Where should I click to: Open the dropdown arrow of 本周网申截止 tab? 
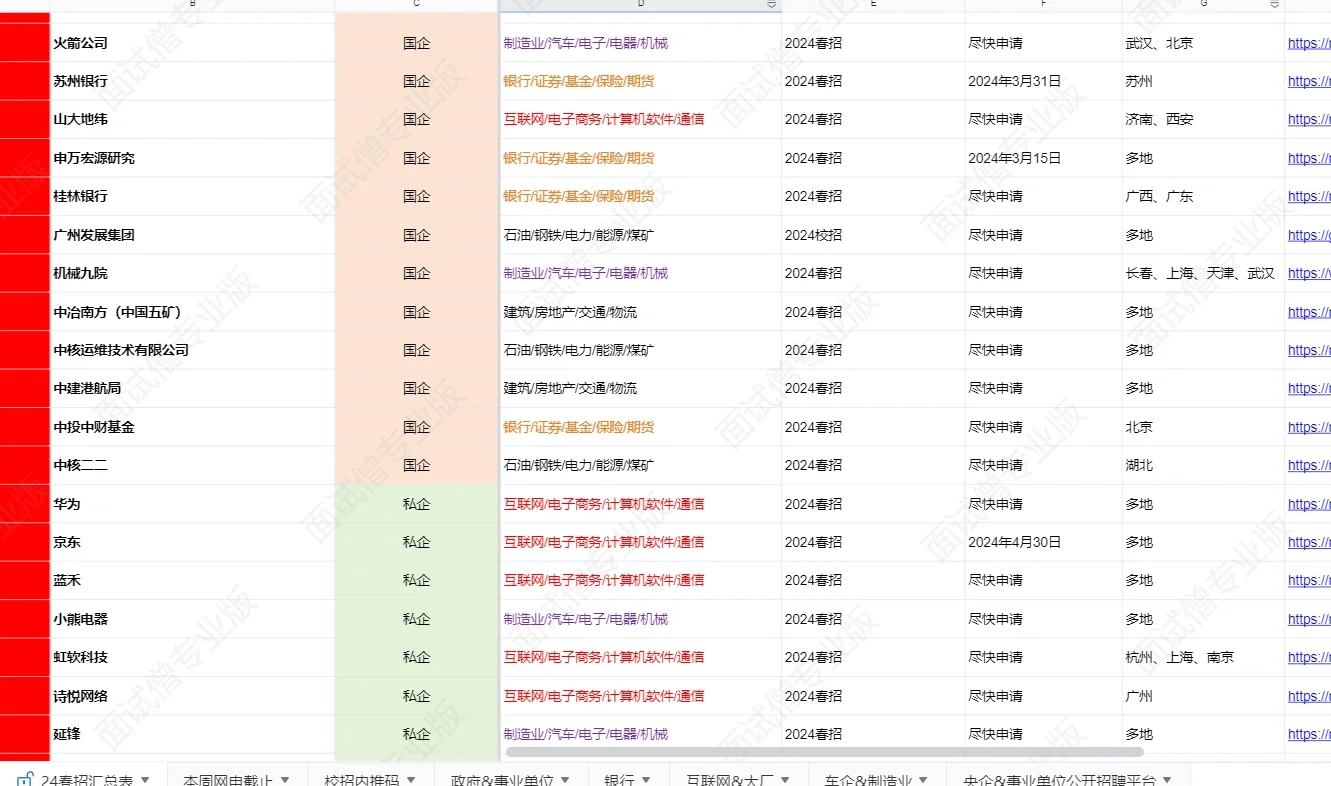tap(285, 779)
